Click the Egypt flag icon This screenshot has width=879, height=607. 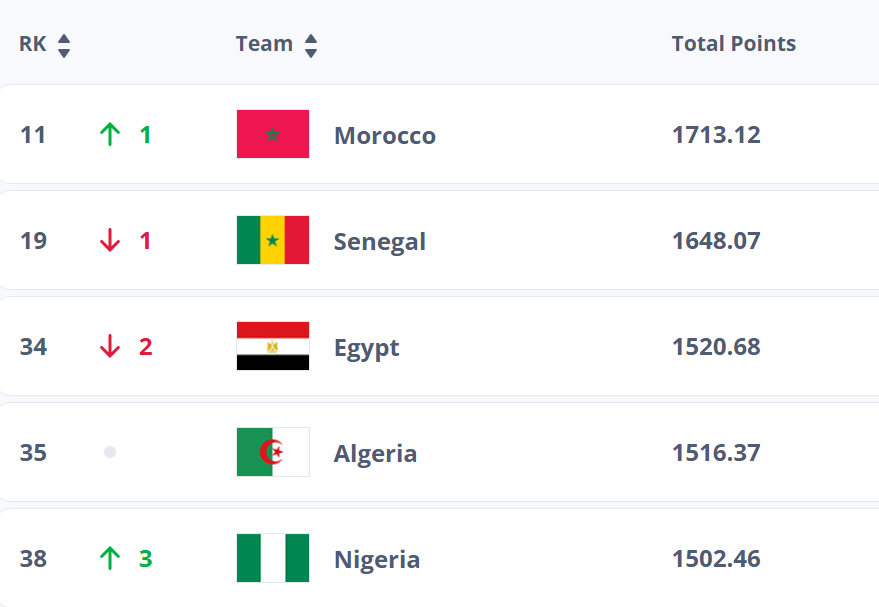[273, 346]
